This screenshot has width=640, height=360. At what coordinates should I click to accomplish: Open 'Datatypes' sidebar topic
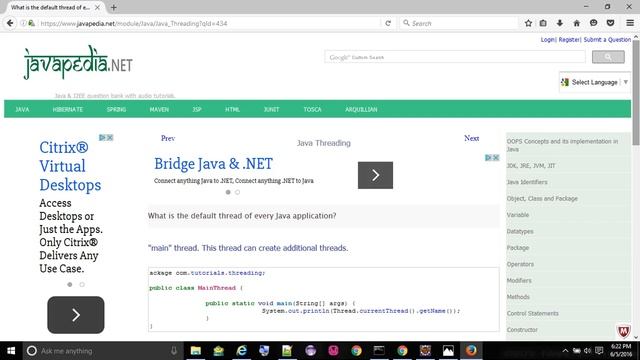520,231
